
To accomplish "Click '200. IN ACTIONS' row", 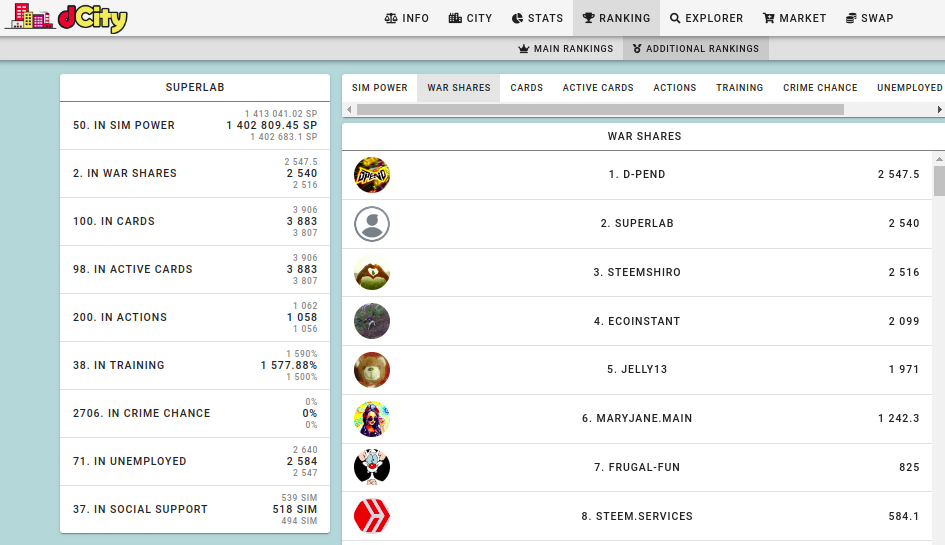I will click(x=195, y=318).
